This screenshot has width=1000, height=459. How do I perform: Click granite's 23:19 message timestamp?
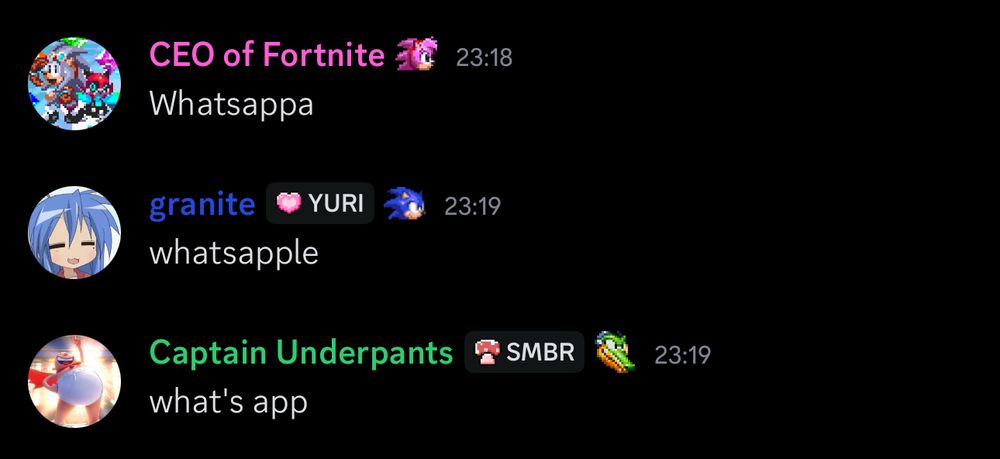(x=473, y=207)
